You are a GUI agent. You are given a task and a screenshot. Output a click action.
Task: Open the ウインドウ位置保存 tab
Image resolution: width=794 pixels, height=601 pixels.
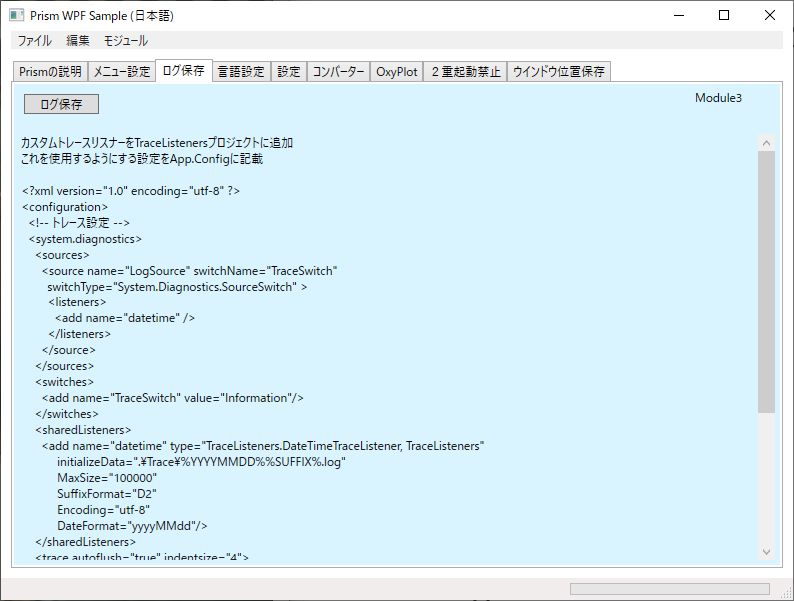(x=559, y=72)
